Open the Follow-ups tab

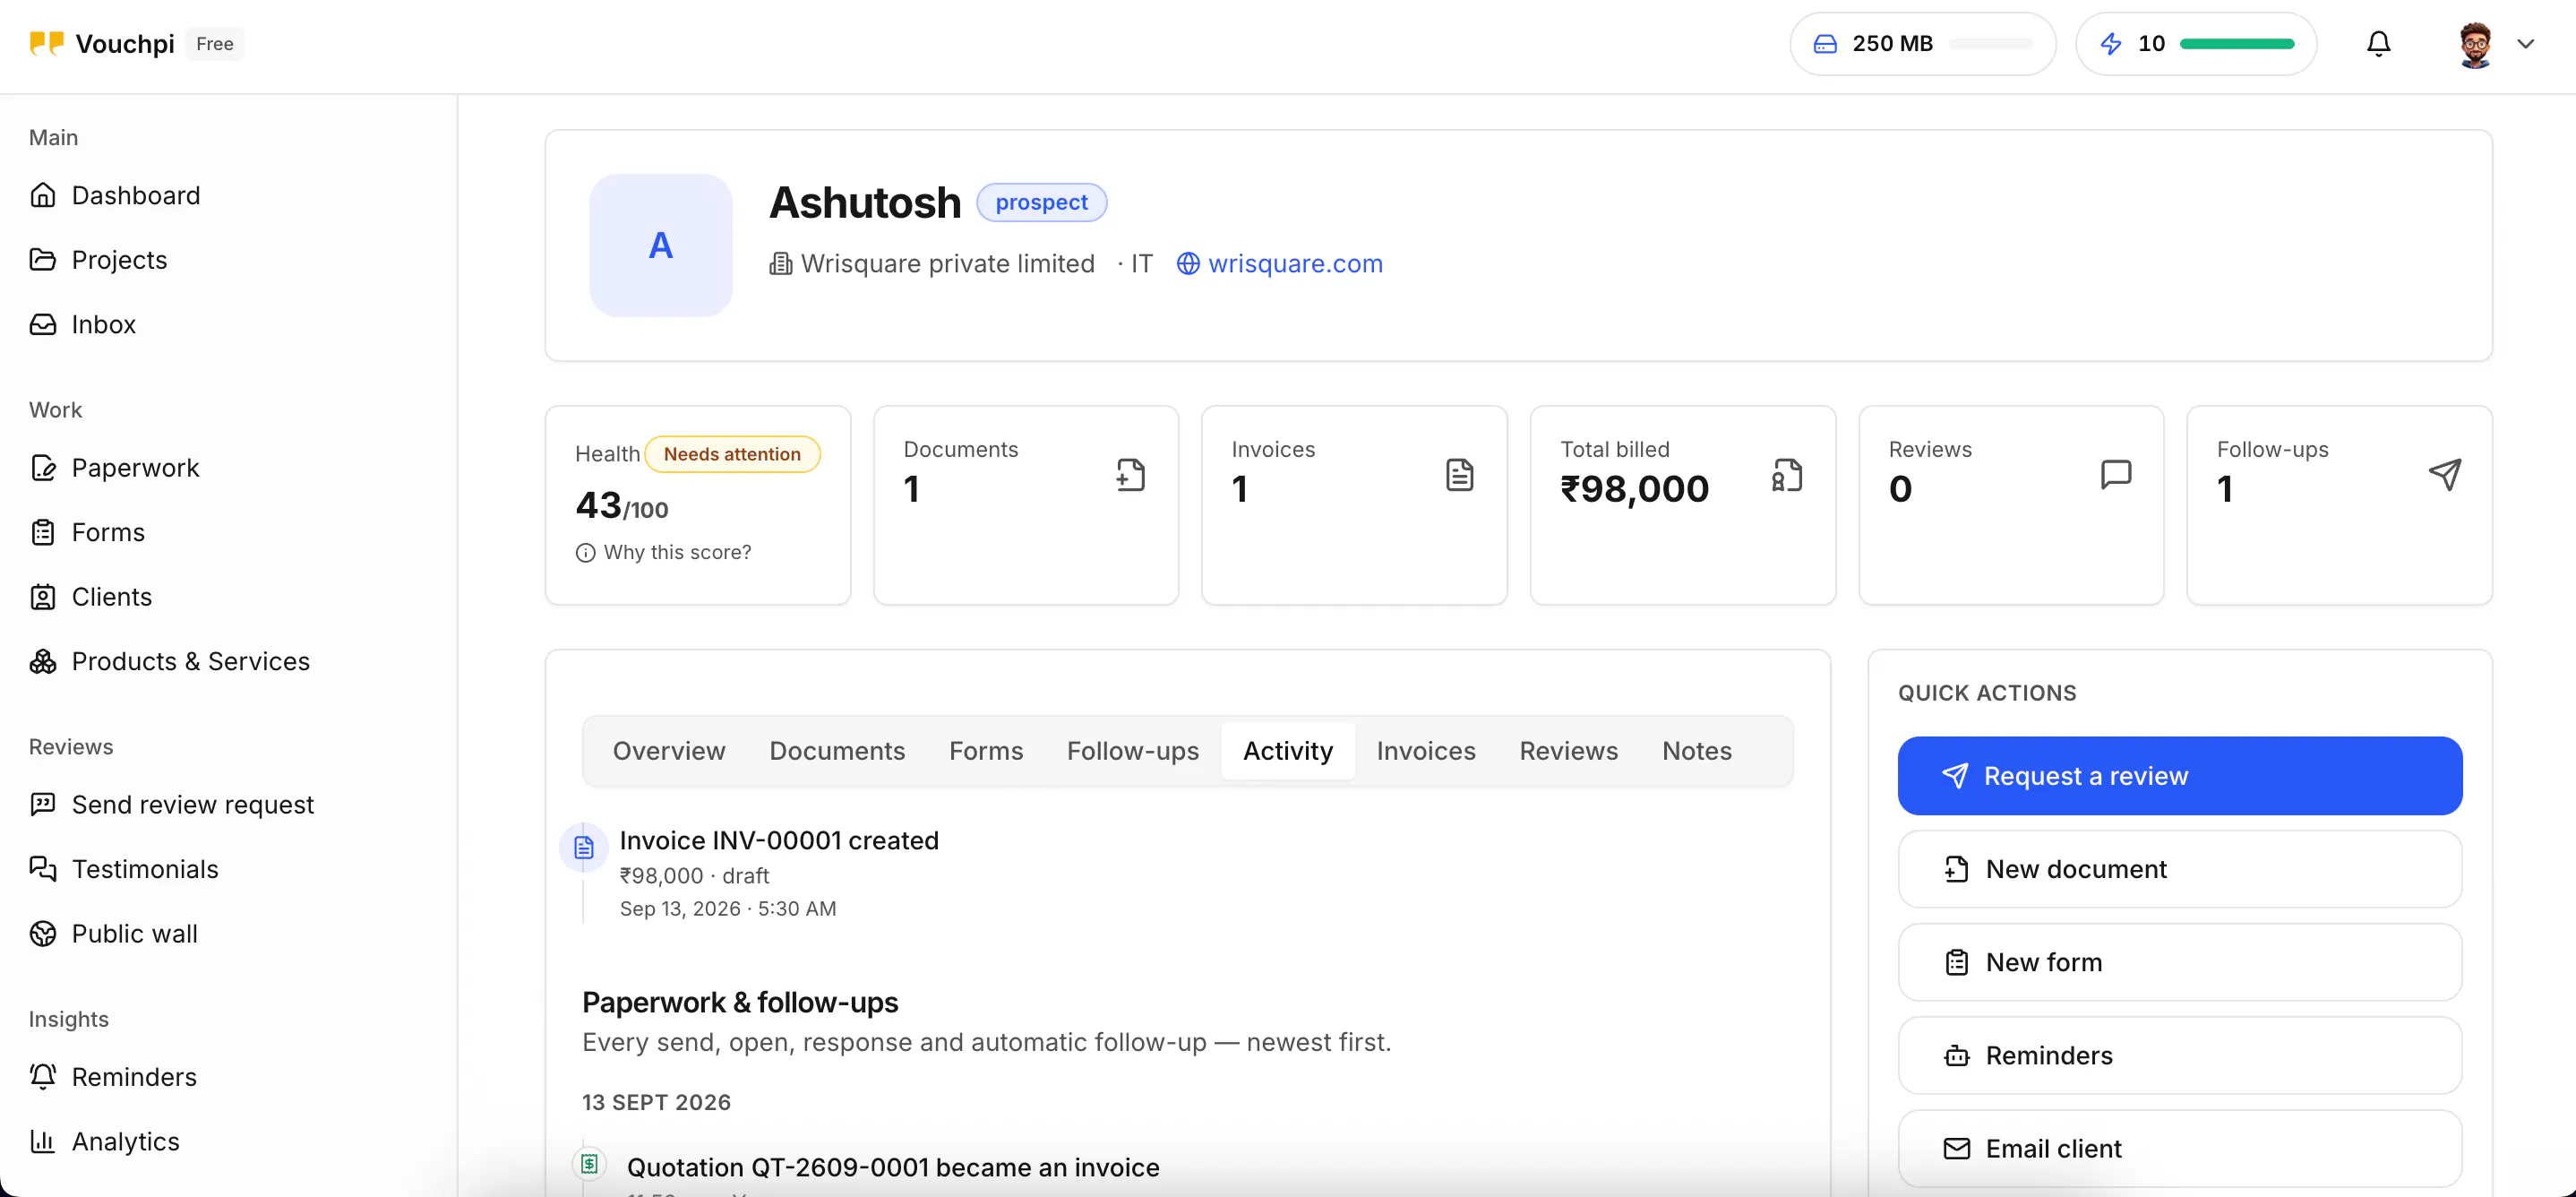(1133, 751)
